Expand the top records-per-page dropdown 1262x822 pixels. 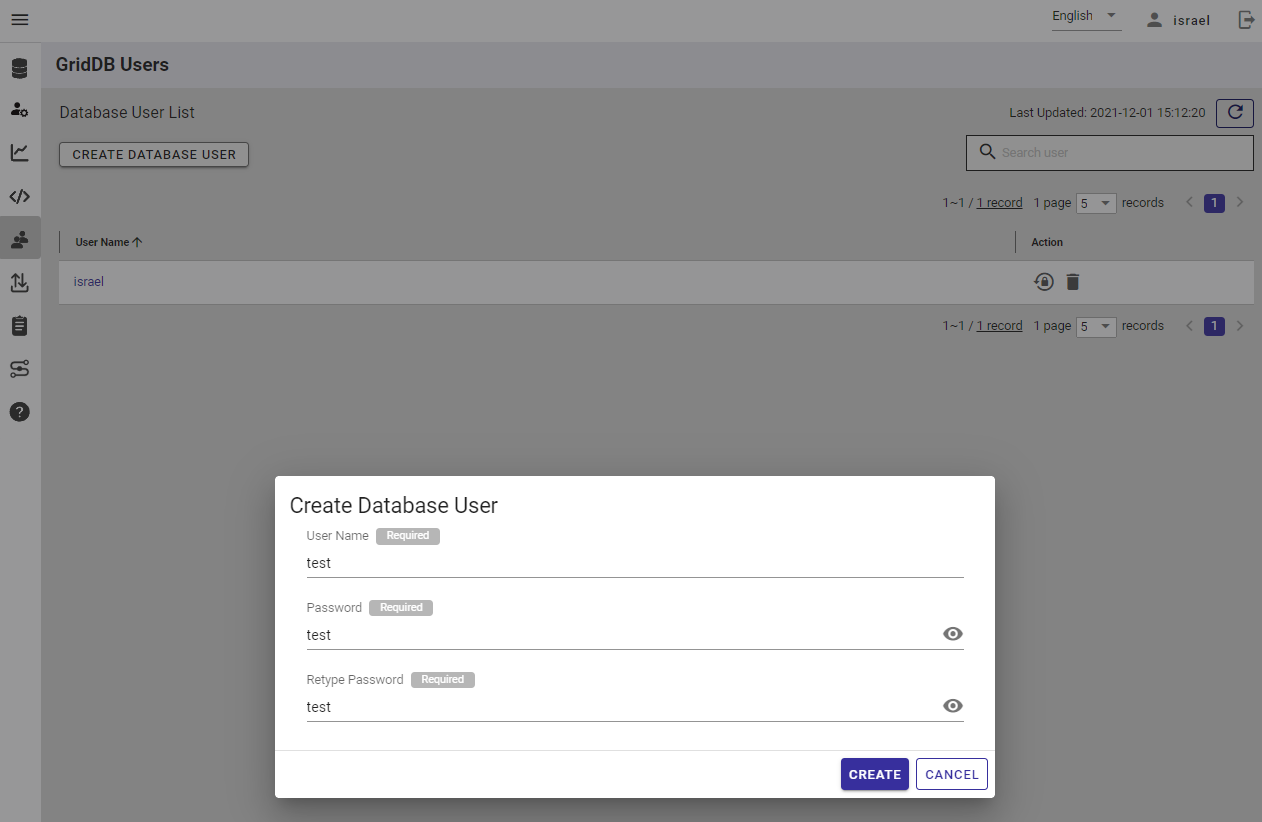point(1096,203)
